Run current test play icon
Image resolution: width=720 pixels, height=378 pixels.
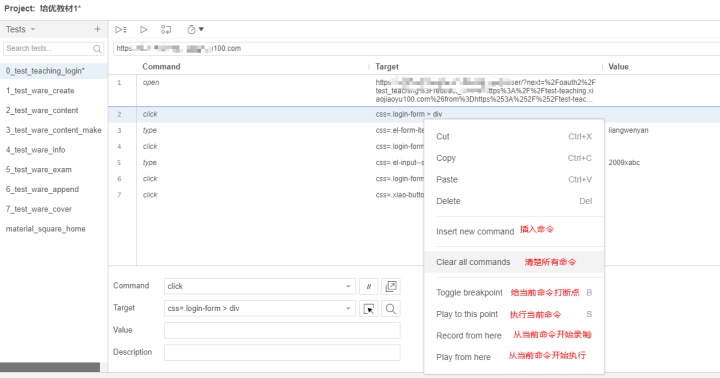coord(144,29)
